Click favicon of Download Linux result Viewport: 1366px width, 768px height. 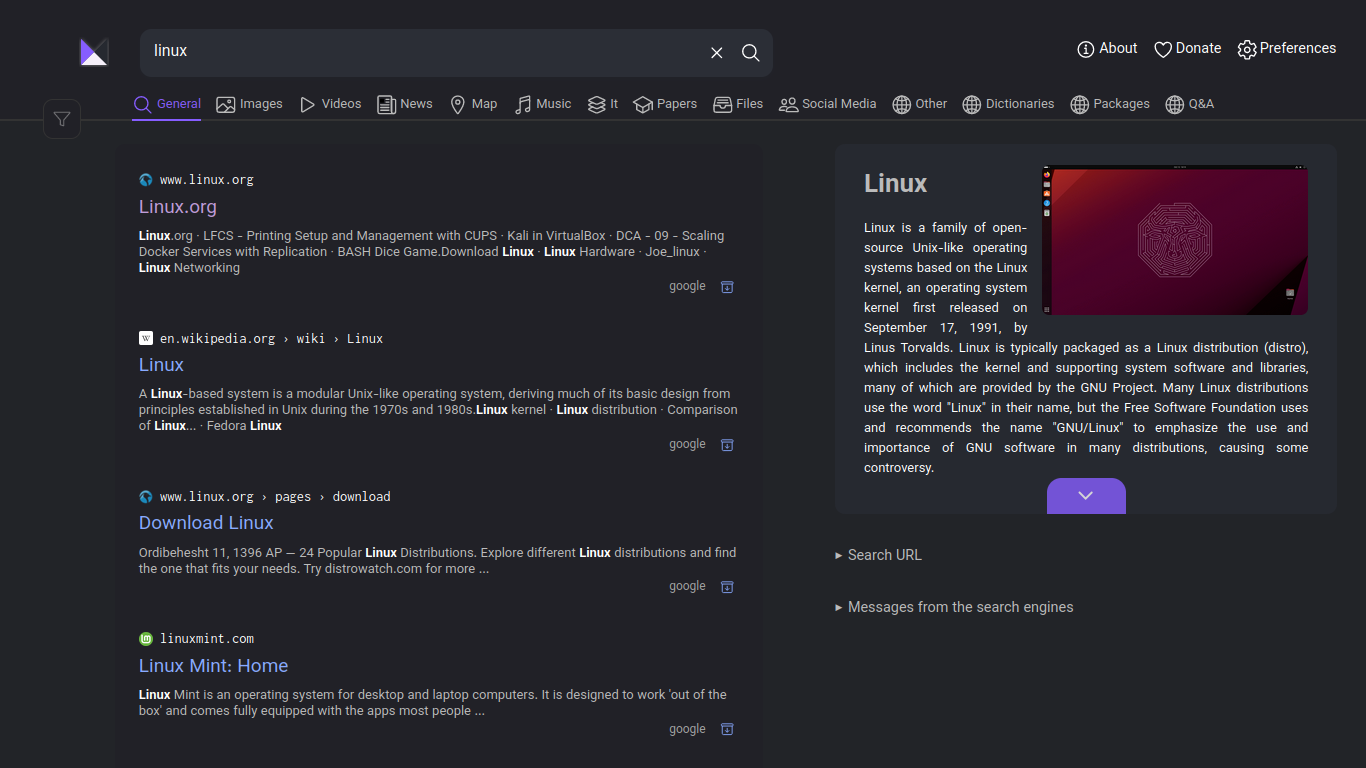(x=146, y=496)
